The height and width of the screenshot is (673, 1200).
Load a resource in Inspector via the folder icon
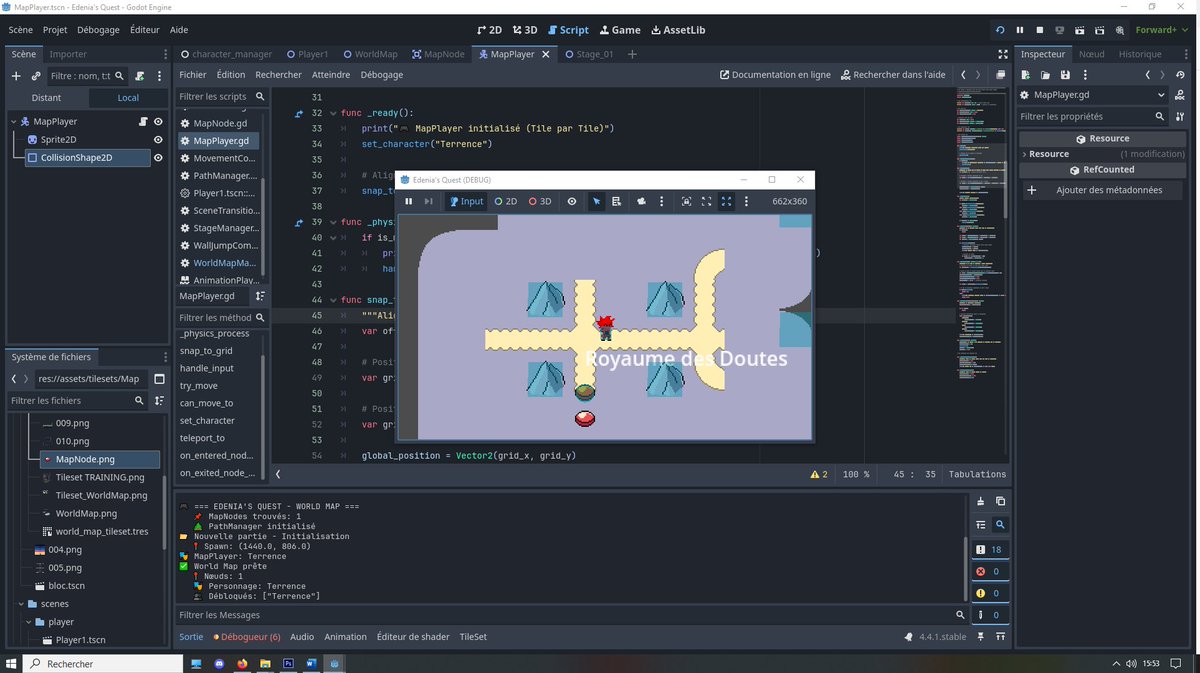pos(1046,75)
